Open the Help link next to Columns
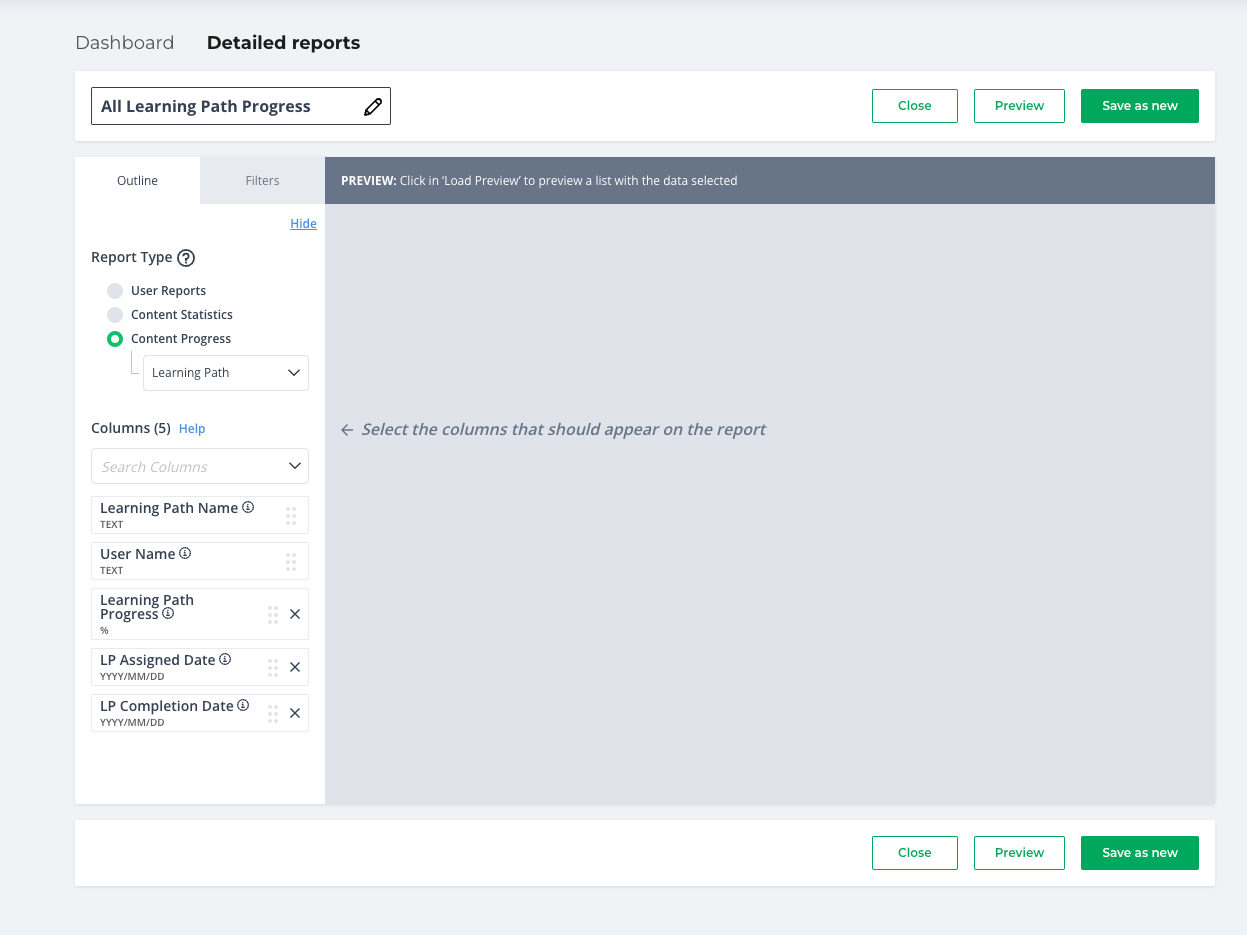The height and width of the screenshot is (935, 1247). tap(192, 429)
